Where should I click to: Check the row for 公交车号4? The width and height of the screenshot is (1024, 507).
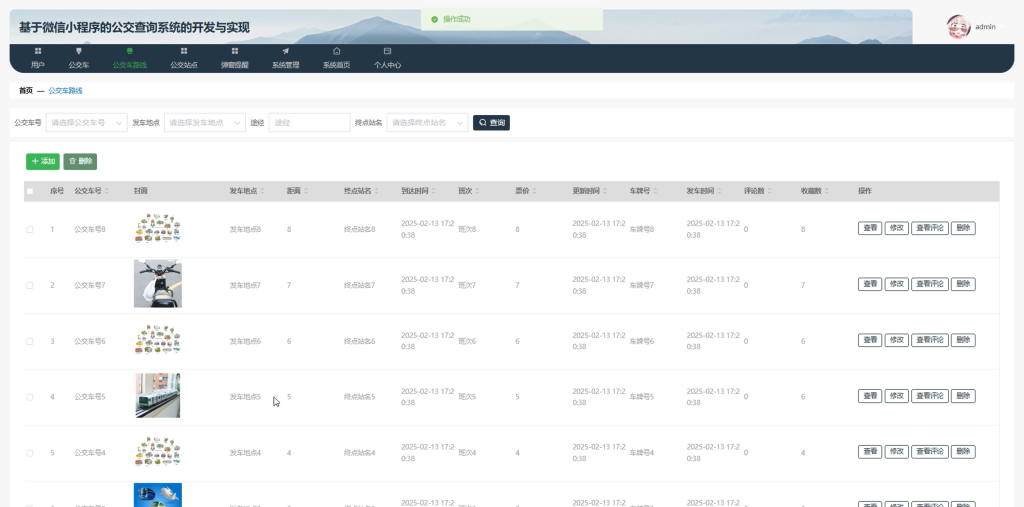pos(29,453)
